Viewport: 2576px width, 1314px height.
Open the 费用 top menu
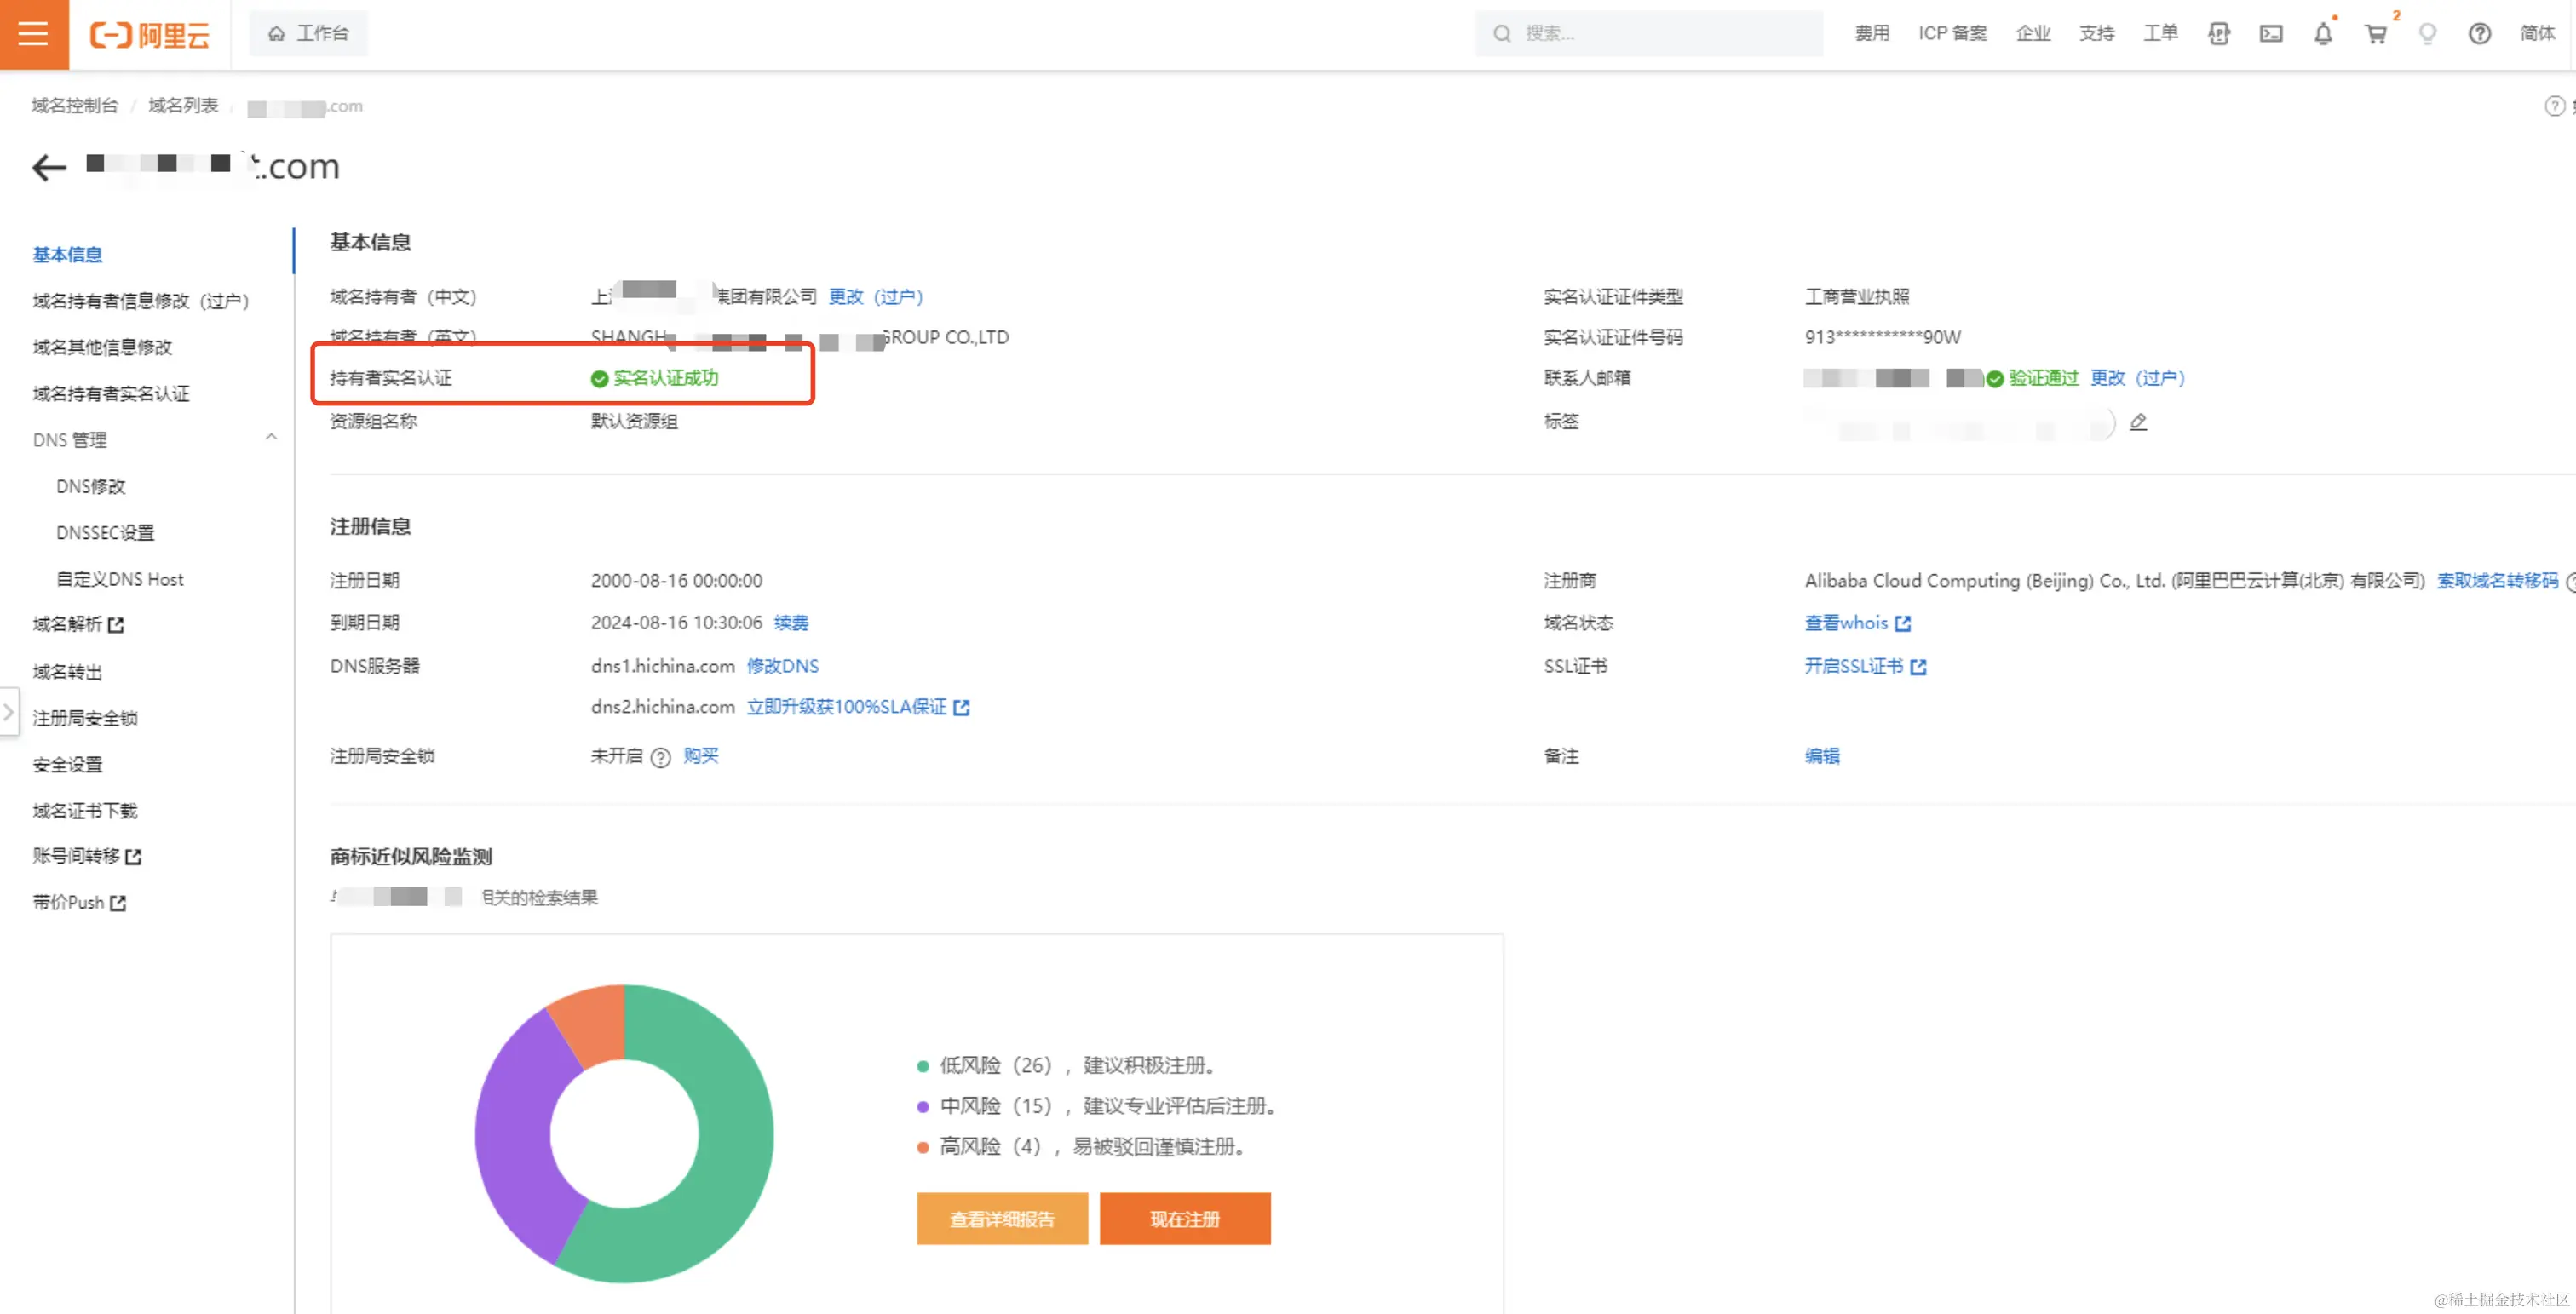(1871, 34)
